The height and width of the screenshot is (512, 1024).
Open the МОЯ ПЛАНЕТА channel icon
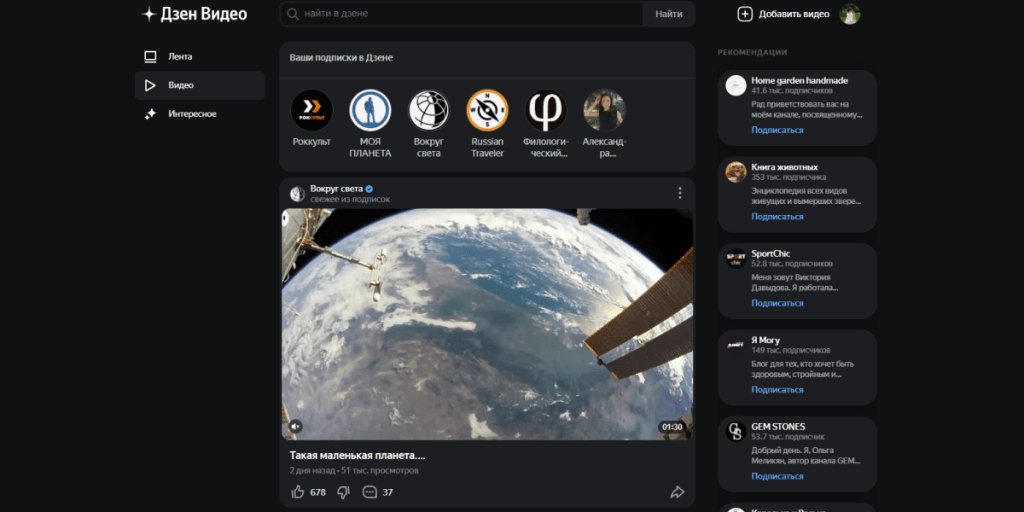tap(370, 110)
